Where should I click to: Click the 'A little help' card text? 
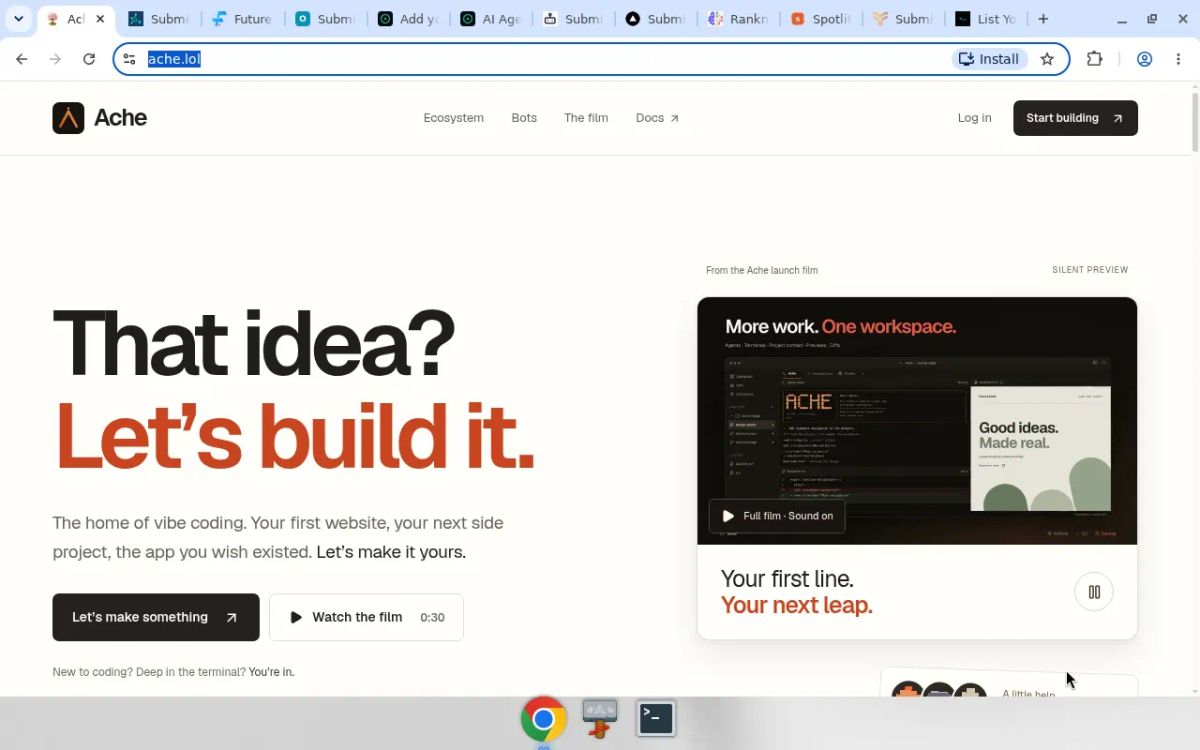1029,693
